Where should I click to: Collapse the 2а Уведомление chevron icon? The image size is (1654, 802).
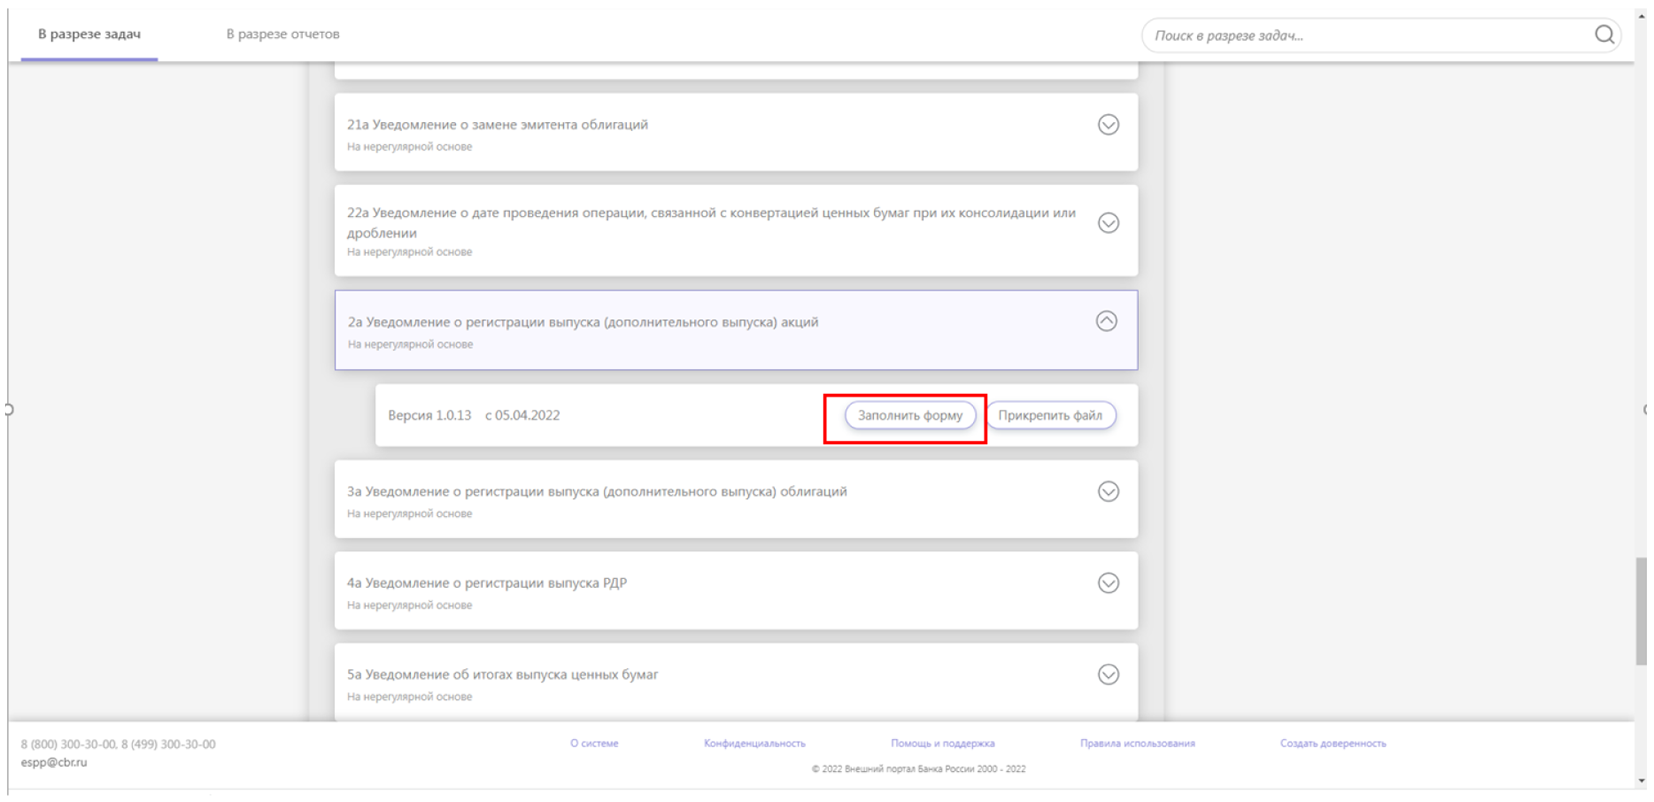click(1106, 321)
